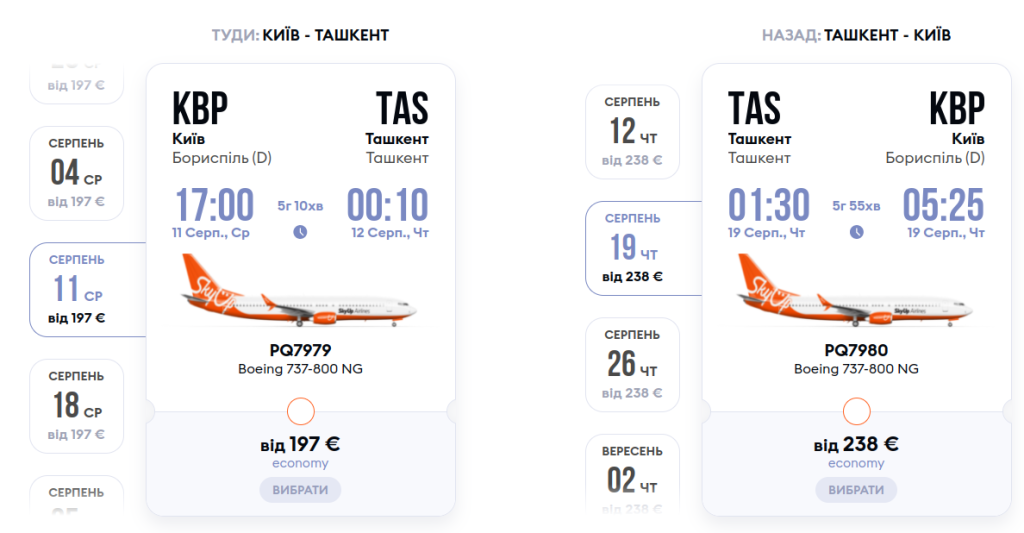The height and width of the screenshot is (533, 1024).
Task: Click departure time 01:30 from Ташкент
Action: click(769, 205)
